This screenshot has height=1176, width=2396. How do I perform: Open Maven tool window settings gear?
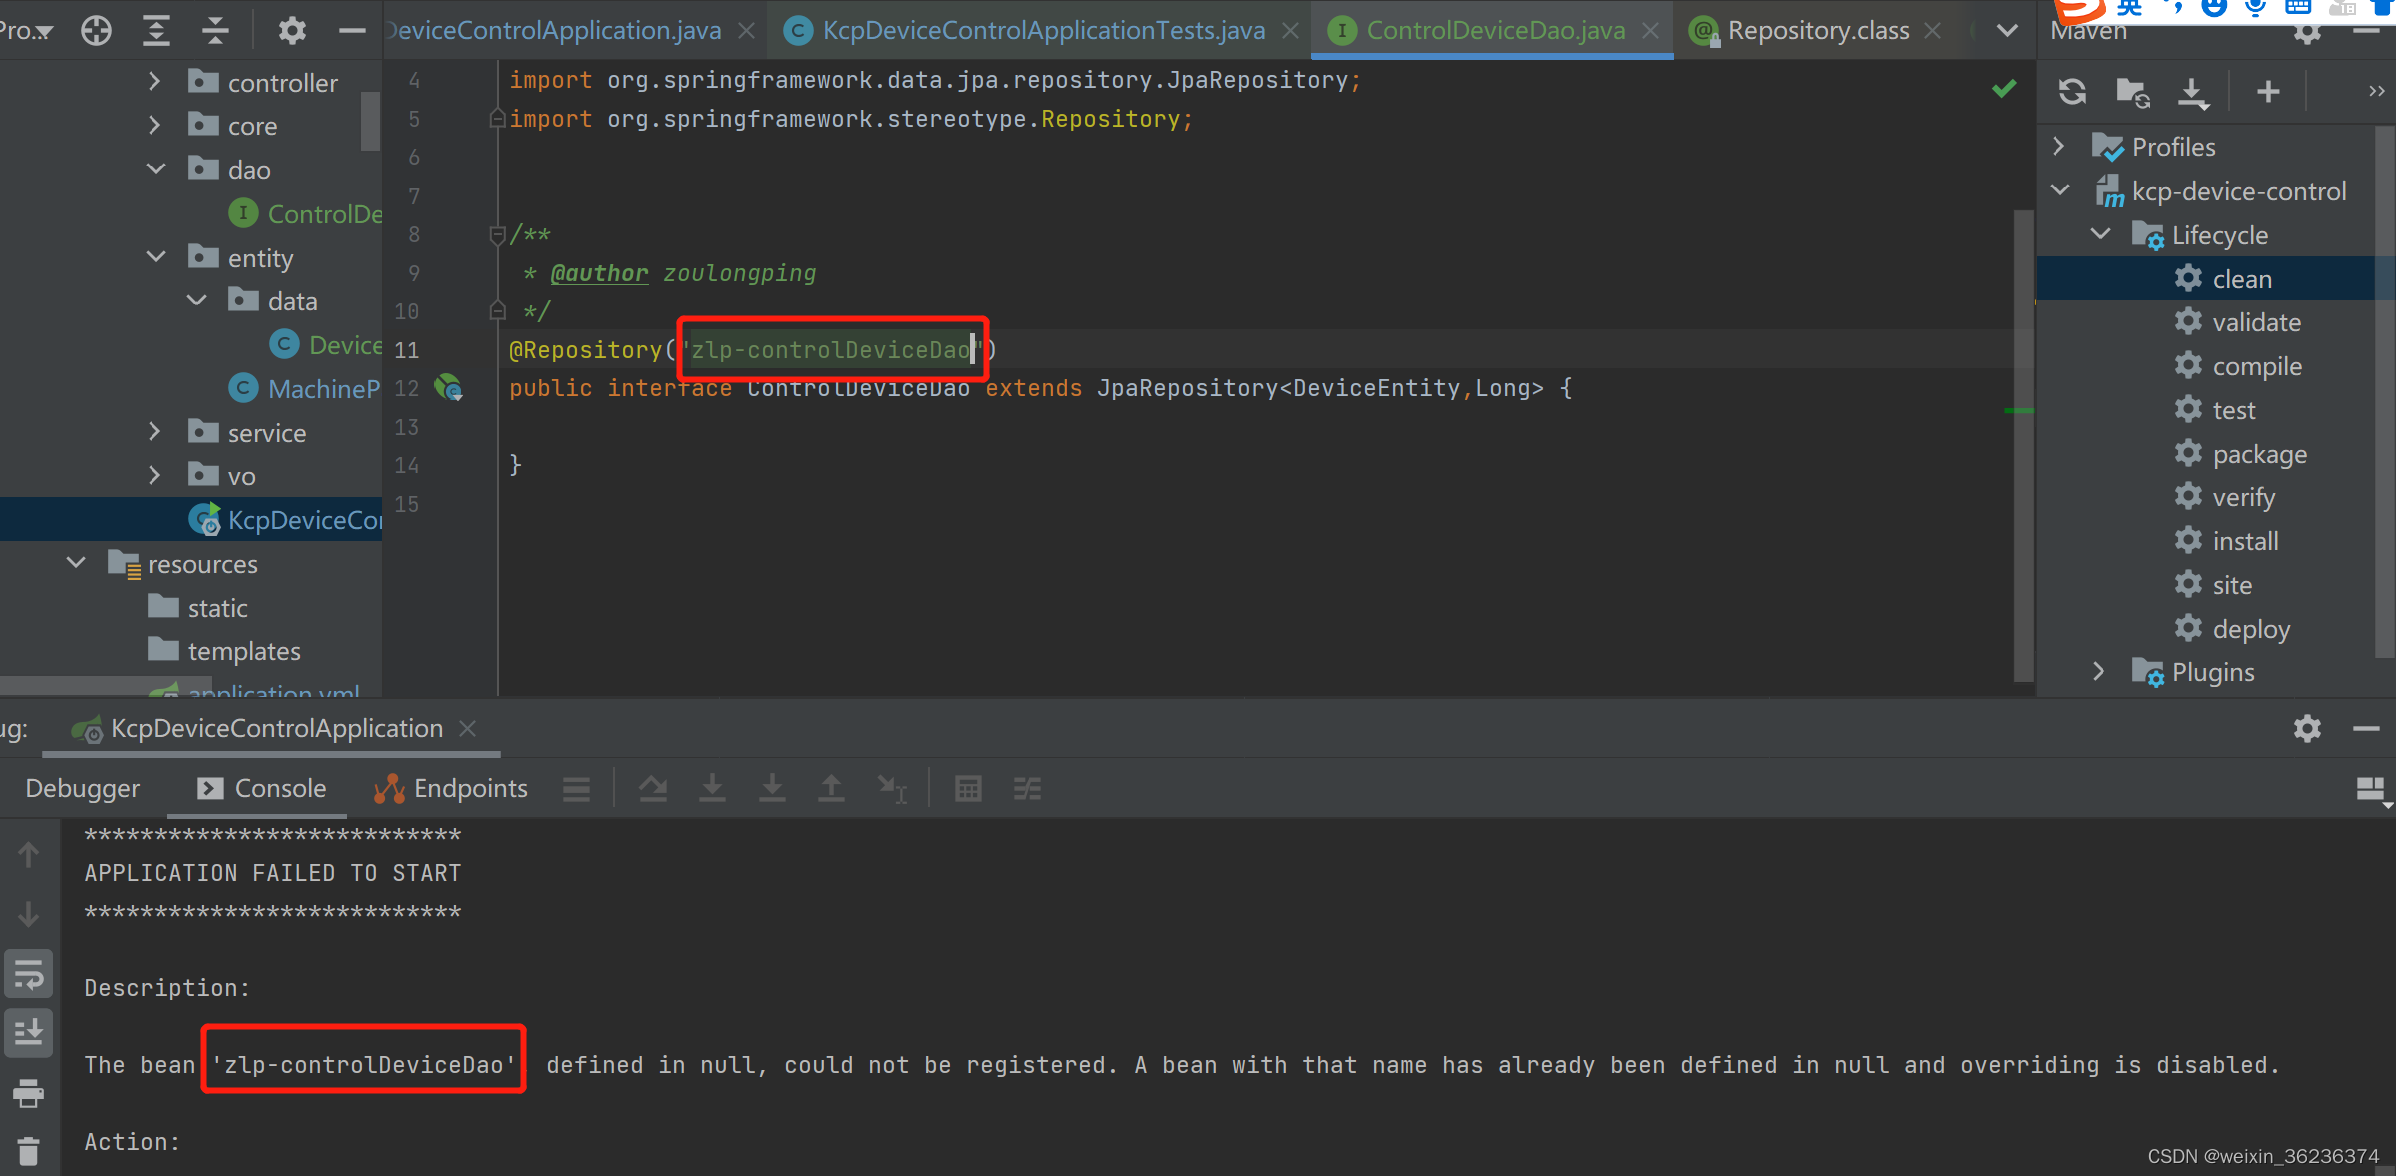[2307, 31]
